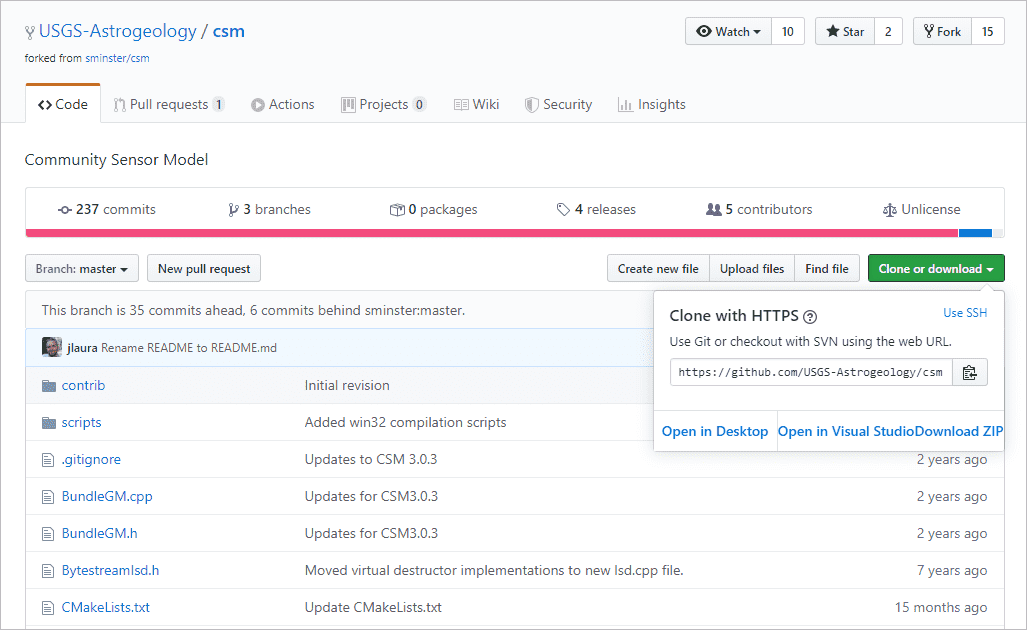Click Open in Desktop

pyautogui.click(x=715, y=432)
